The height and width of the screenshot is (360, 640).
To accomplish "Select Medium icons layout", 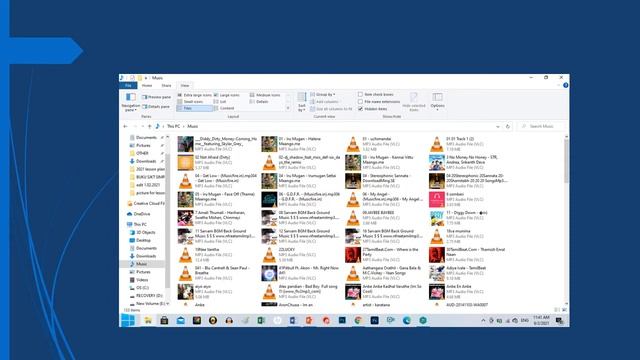I will (265, 95).
